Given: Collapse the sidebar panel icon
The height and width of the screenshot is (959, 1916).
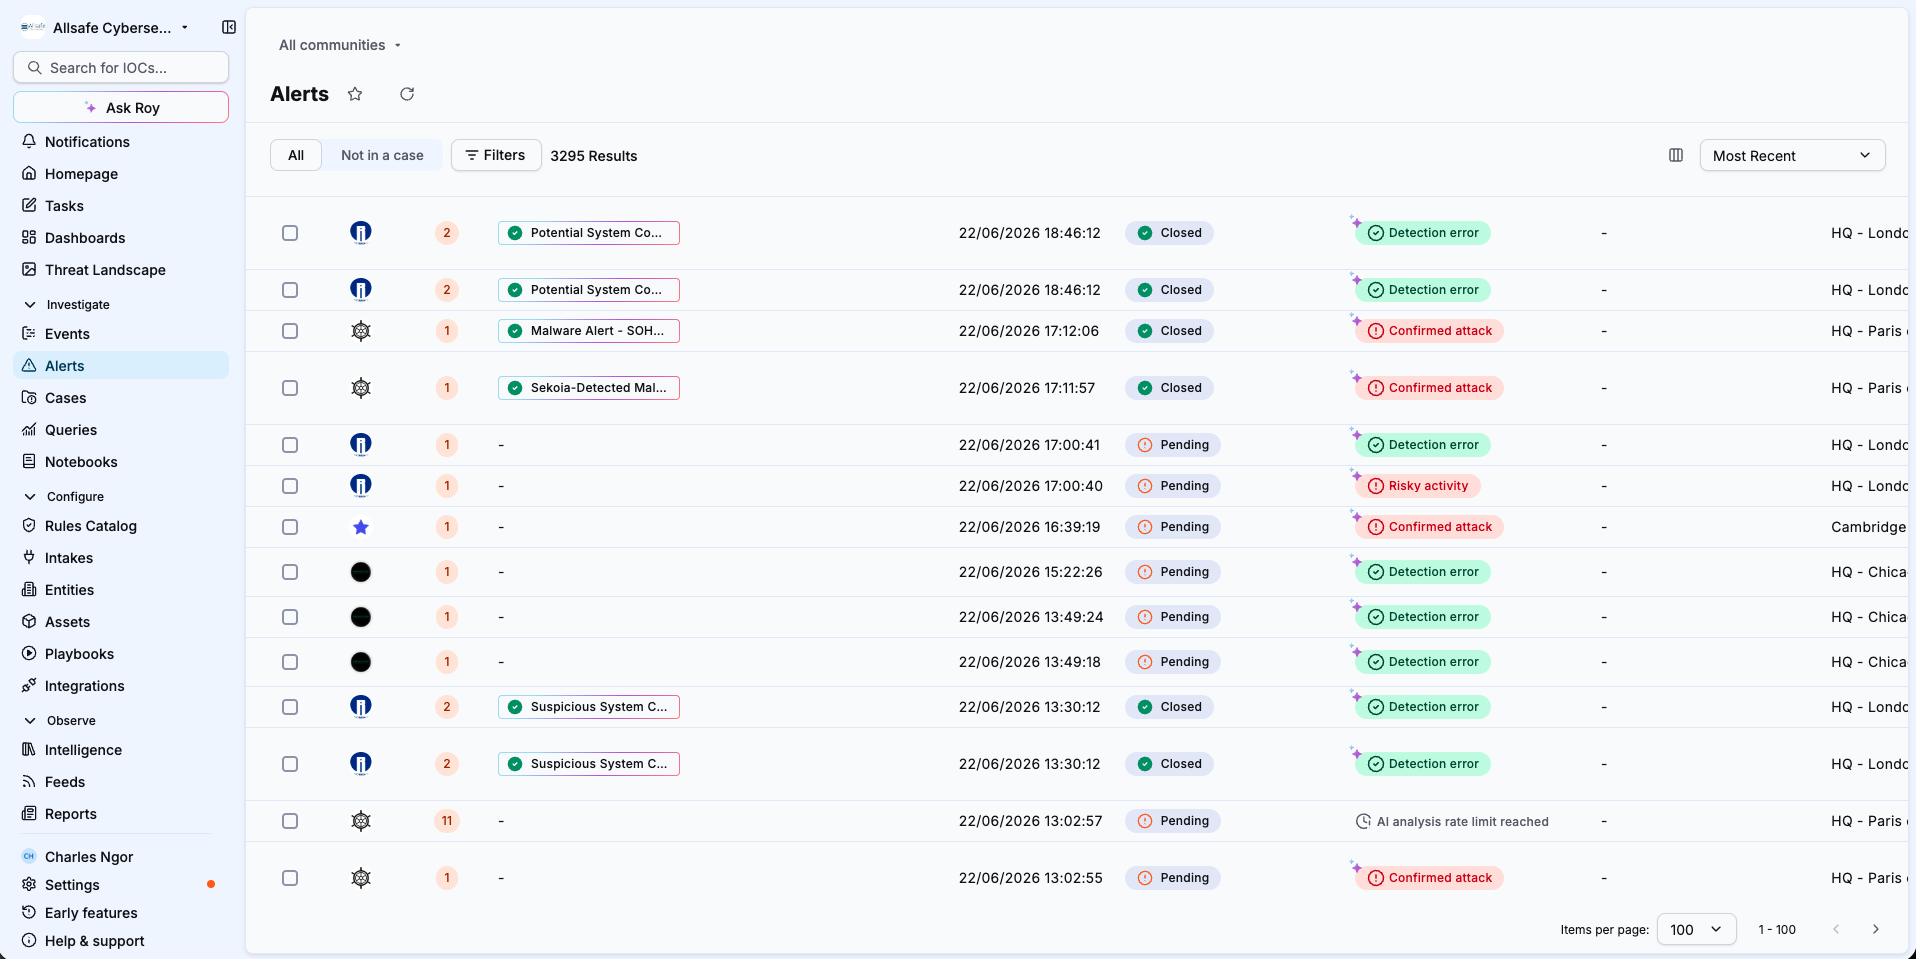Looking at the screenshot, I should coord(228,27).
